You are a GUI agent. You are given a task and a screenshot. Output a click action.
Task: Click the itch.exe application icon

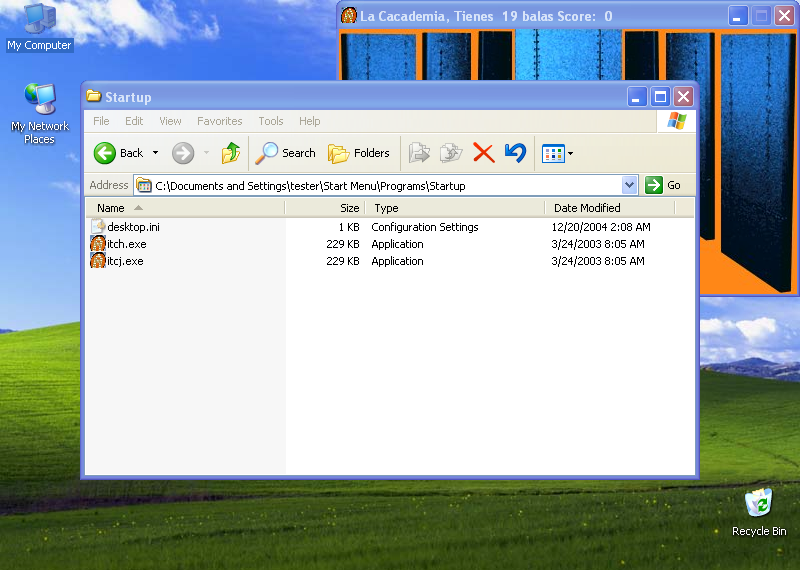coord(98,243)
